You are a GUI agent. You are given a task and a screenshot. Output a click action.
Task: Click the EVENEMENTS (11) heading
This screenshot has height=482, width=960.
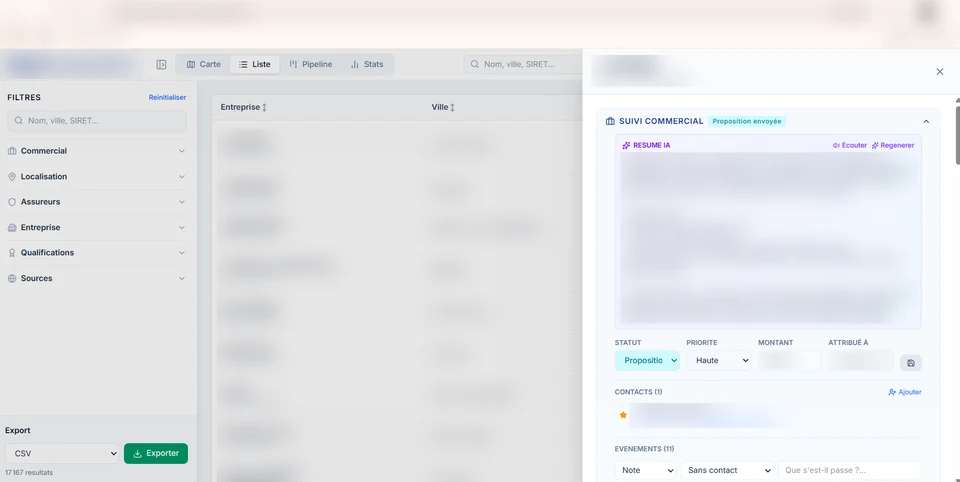click(x=645, y=449)
